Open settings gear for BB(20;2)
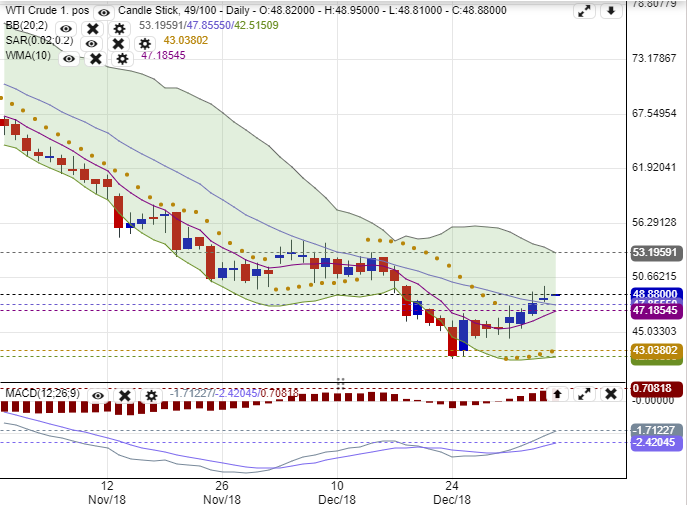 (x=120, y=29)
